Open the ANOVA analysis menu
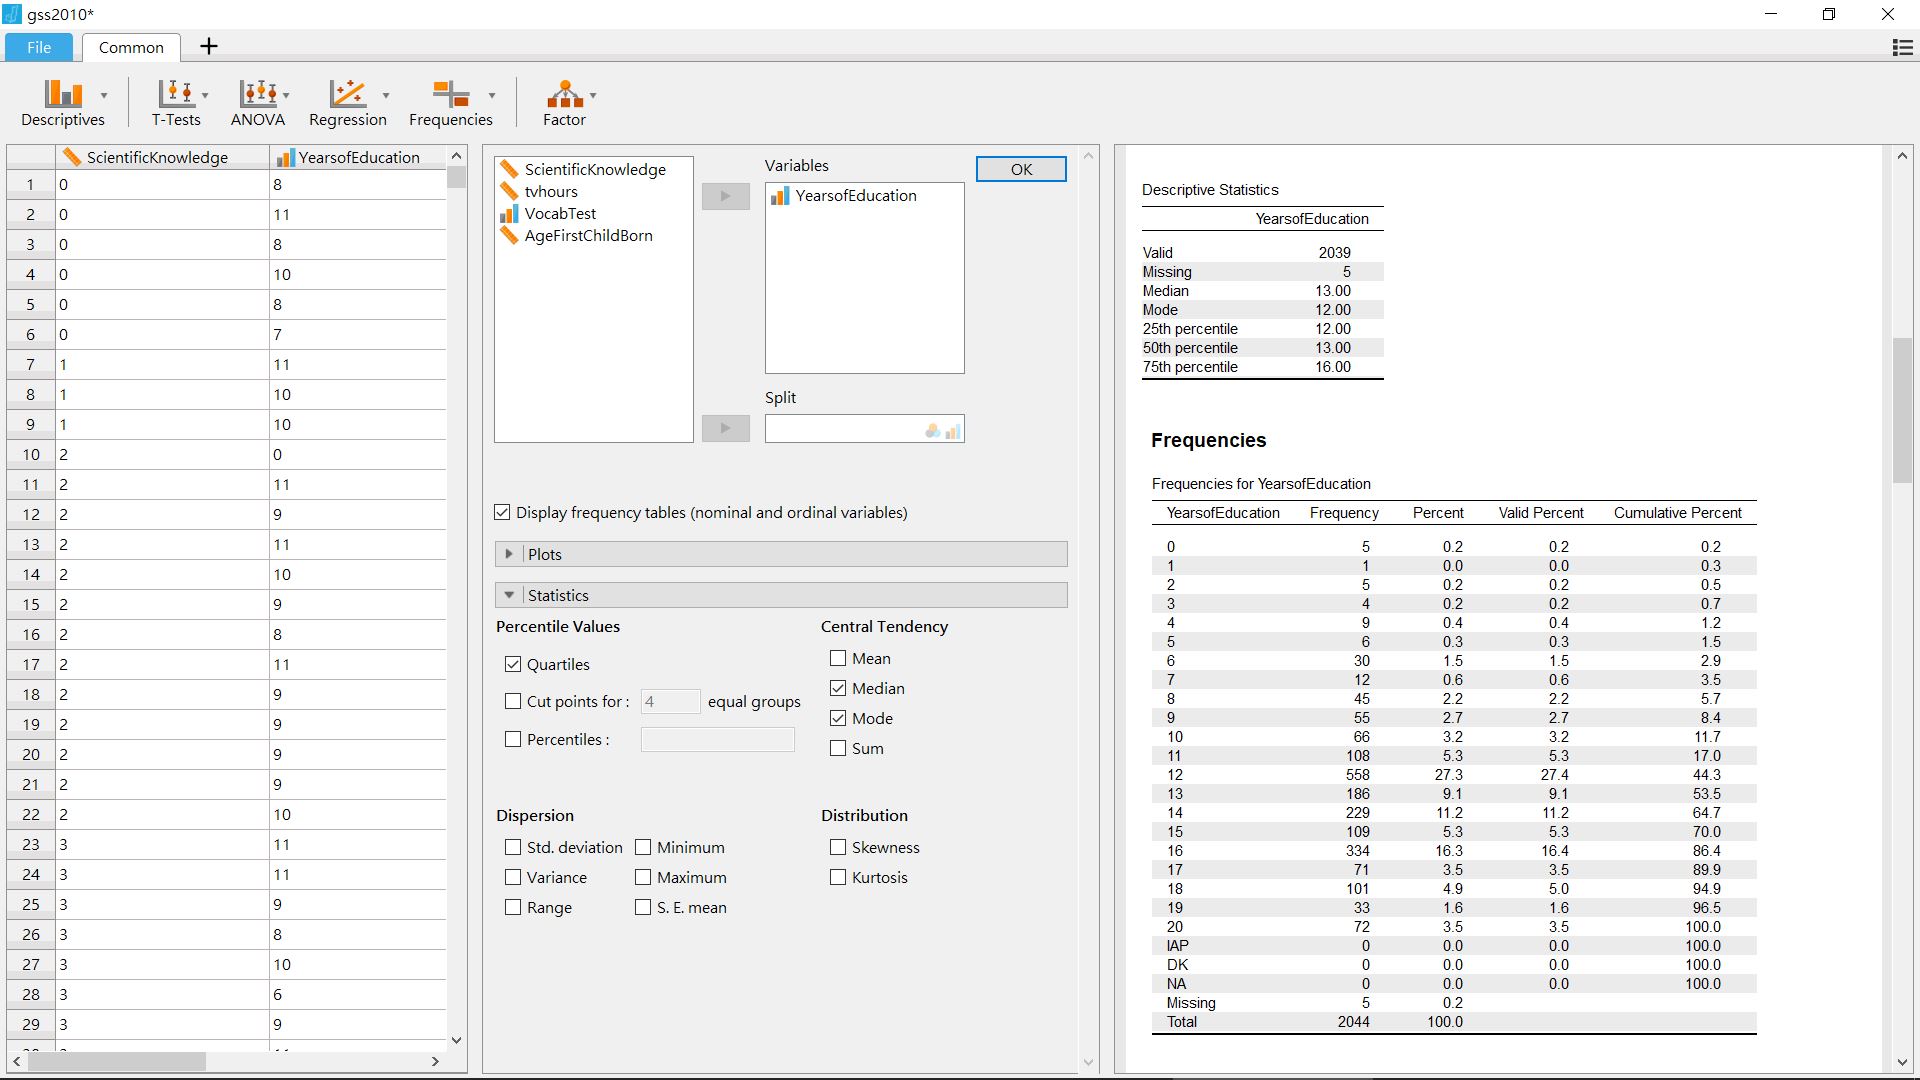Image resolution: width=1920 pixels, height=1080 pixels. pyautogui.click(x=258, y=104)
